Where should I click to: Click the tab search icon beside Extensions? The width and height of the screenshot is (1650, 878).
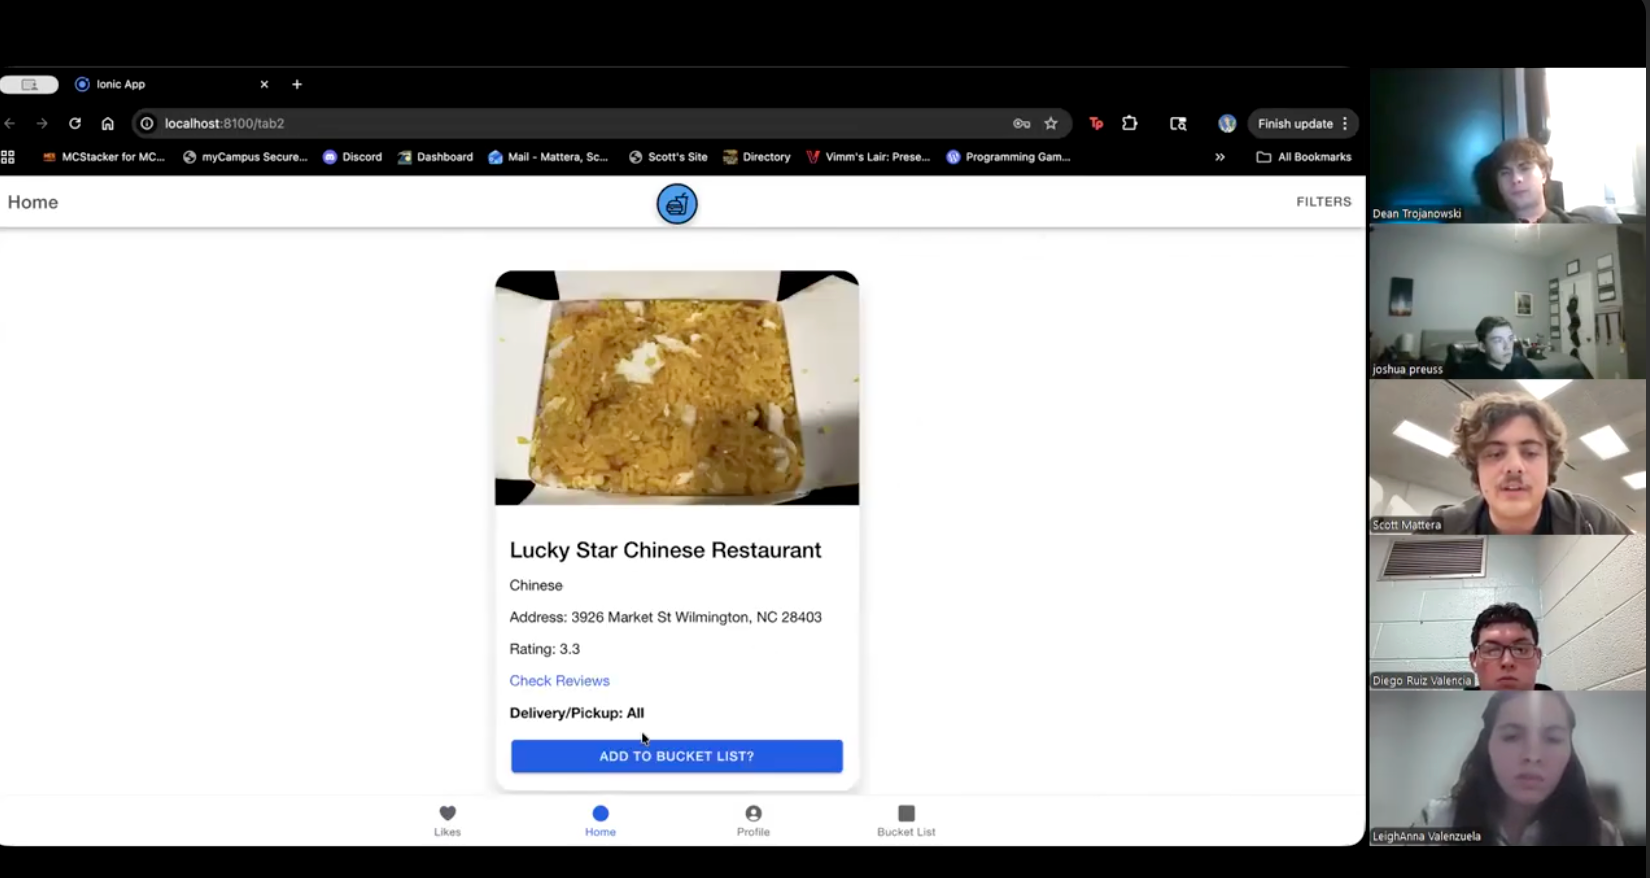[1178, 124]
